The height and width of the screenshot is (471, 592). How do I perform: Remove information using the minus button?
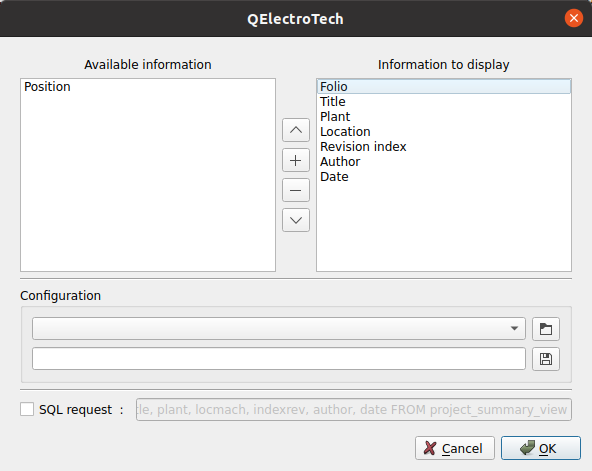click(296, 190)
